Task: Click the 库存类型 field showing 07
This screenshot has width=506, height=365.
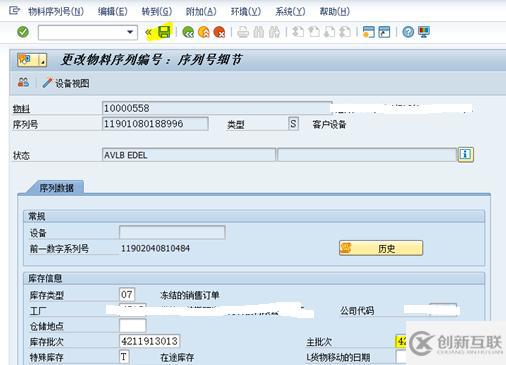Action: pyautogui.click(x=127, y=294)
